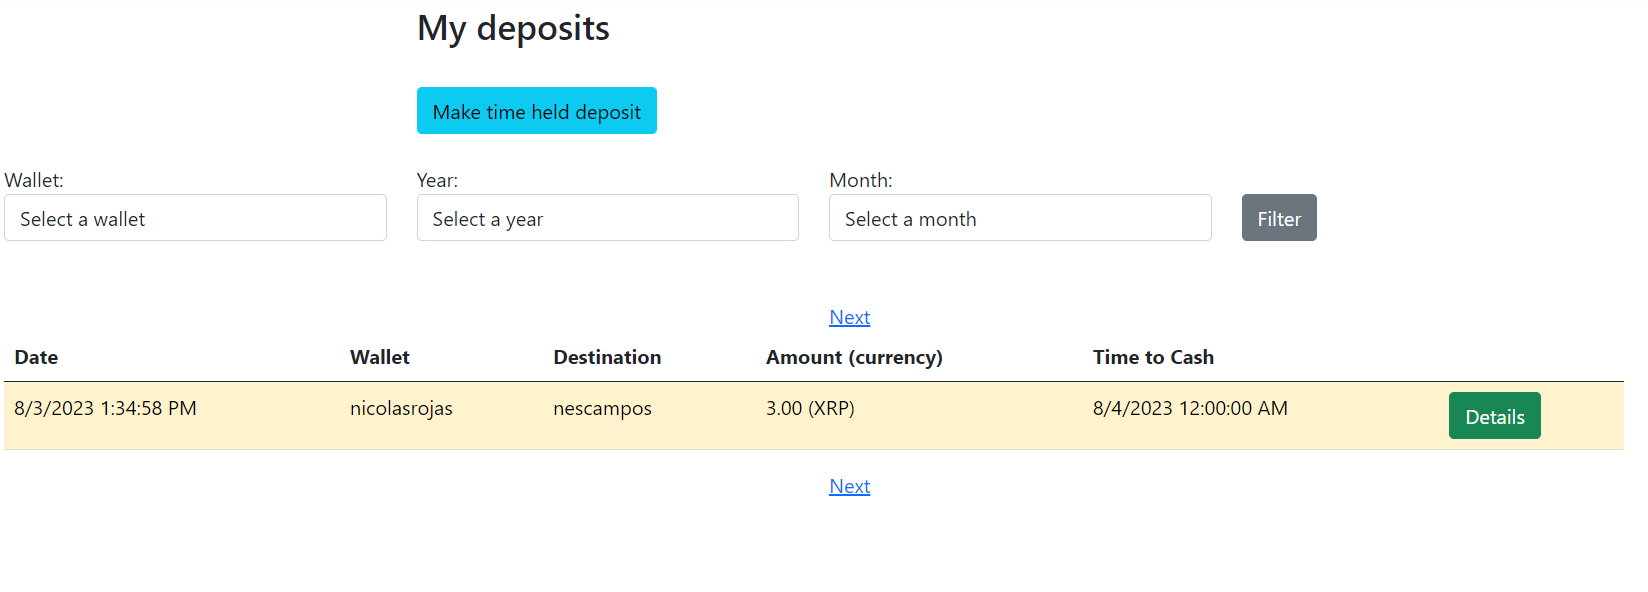Click the Destination column header

point(607,357)
